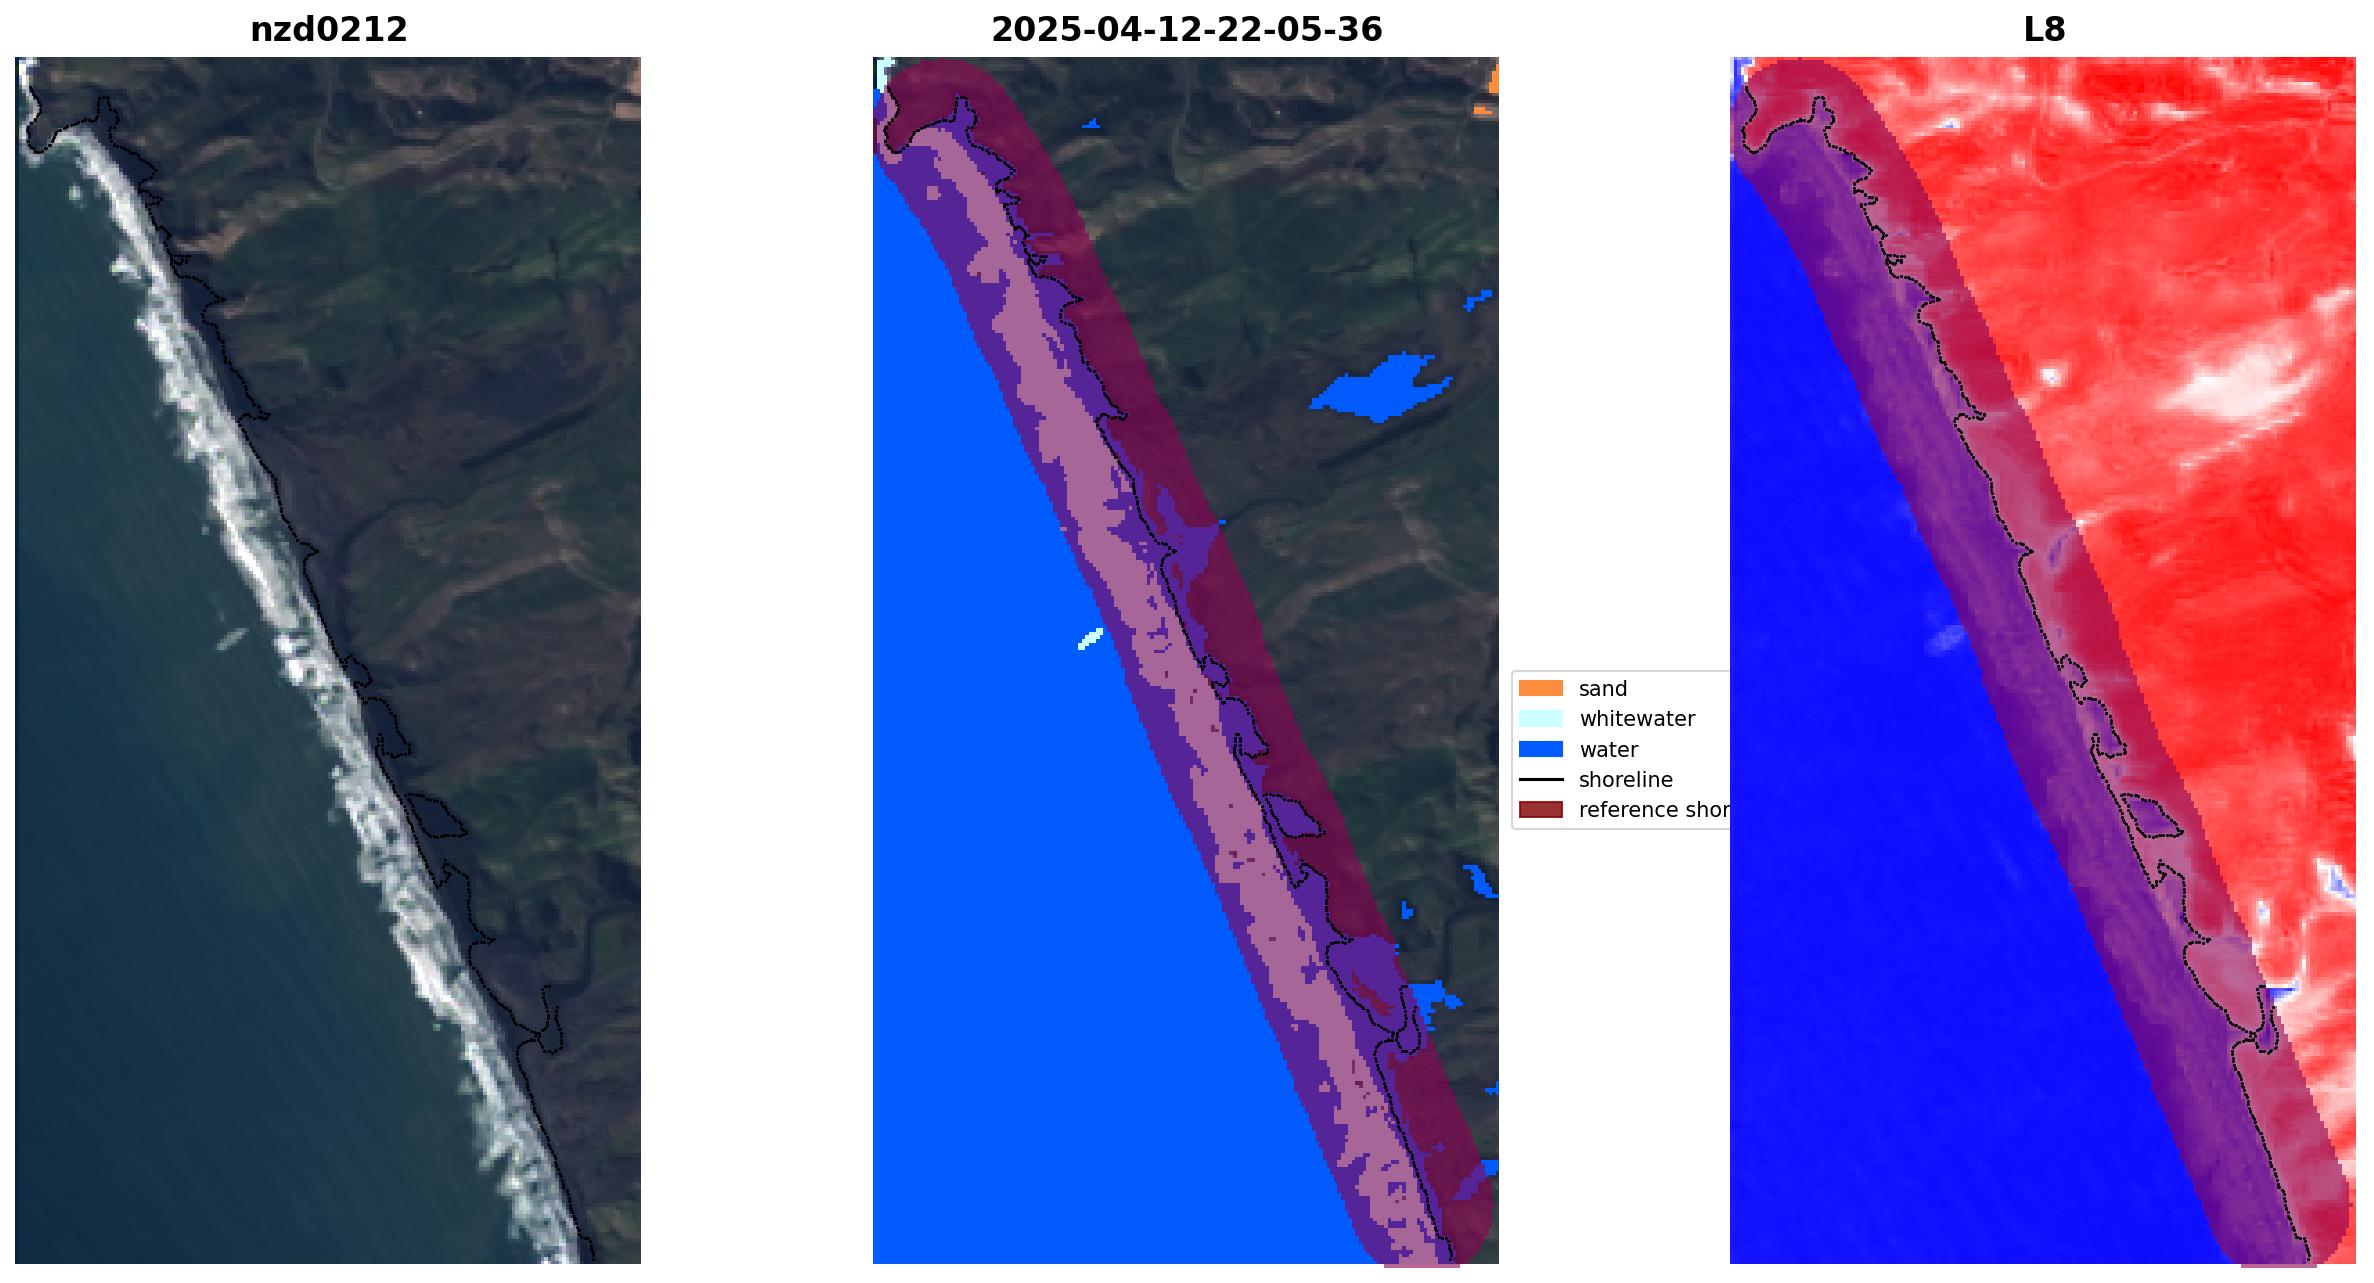Click the '2025-04-12-22-05-36' date title

[x=1186, y=30]
